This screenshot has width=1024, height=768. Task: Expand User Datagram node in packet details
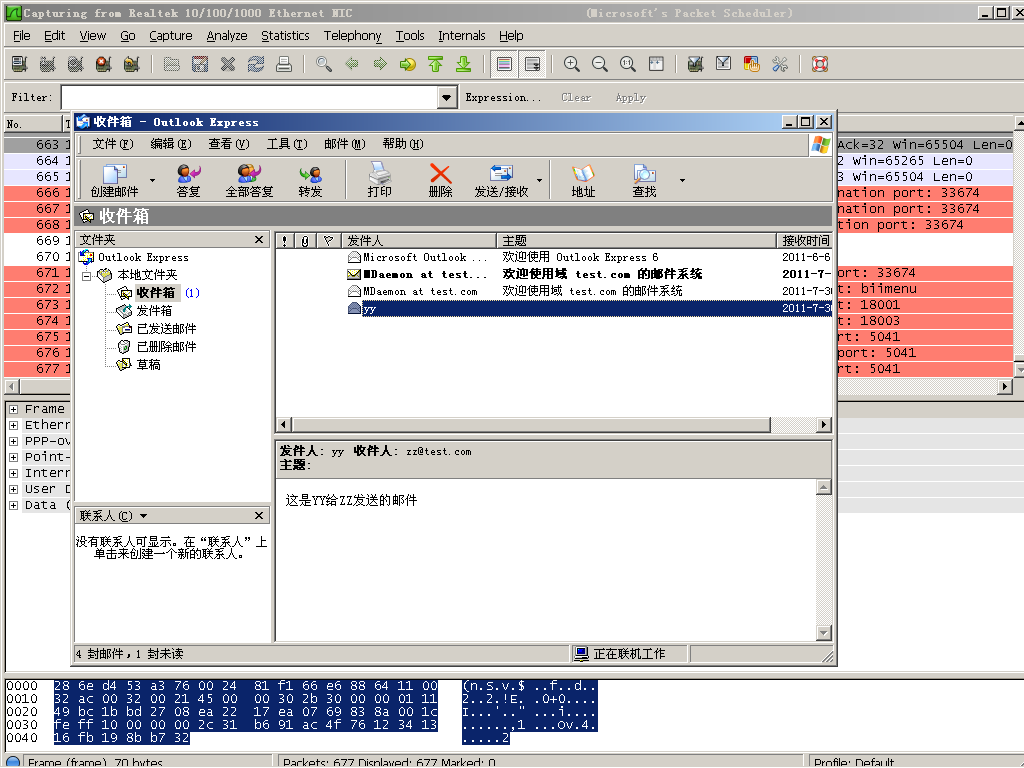tap(13, 489)
